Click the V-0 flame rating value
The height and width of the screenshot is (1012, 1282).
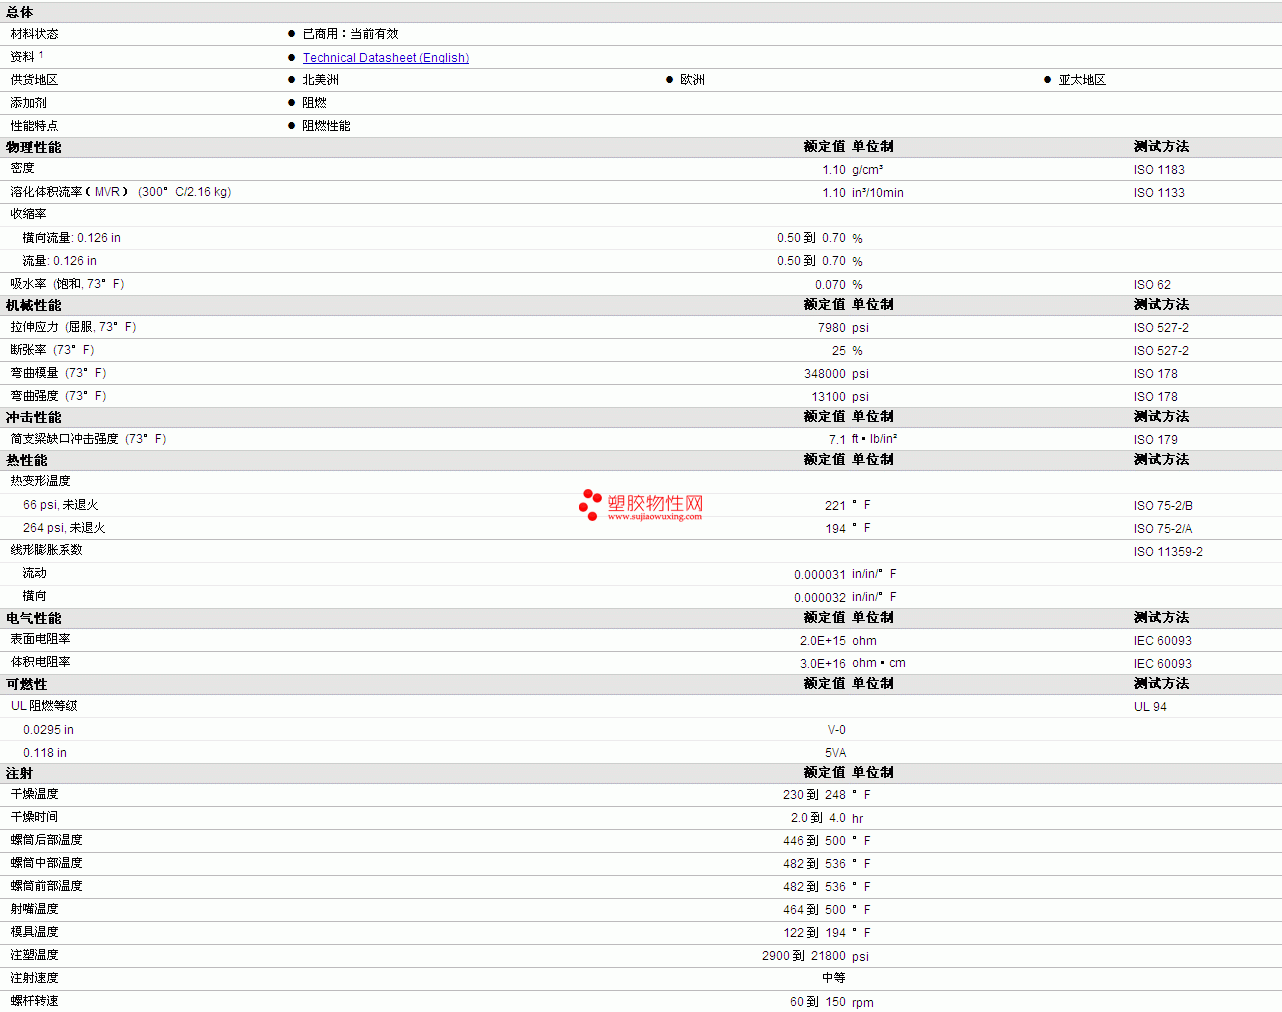(837, 730)
